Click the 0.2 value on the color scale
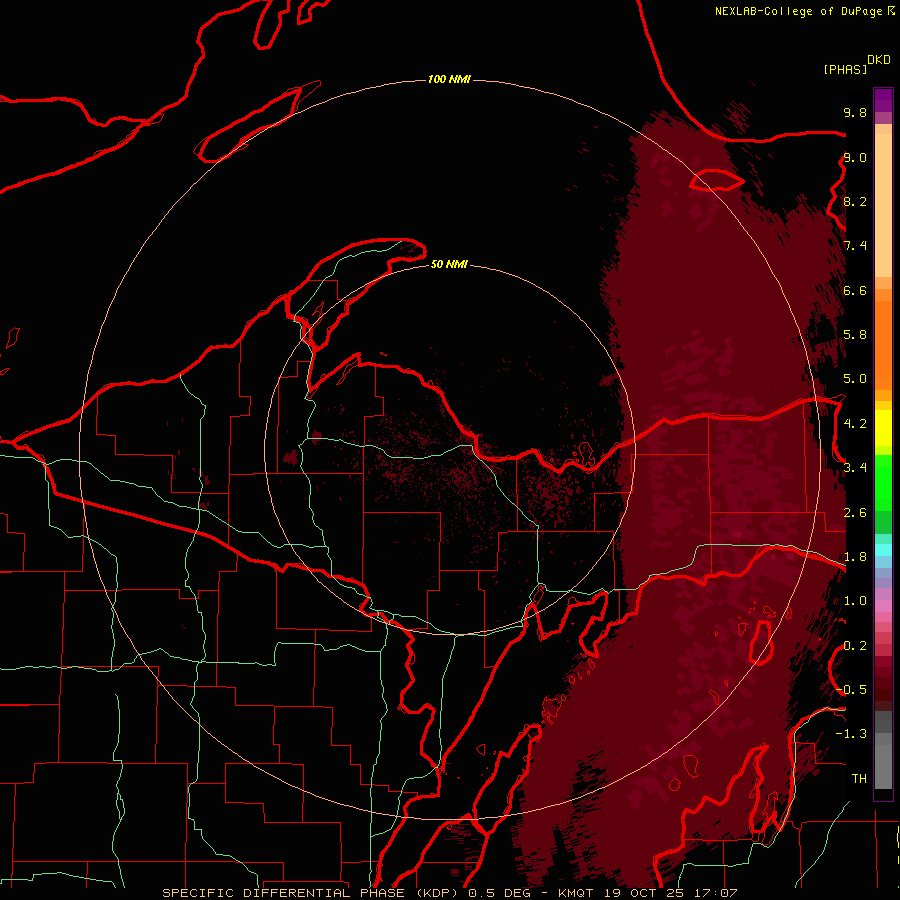This screenshot has width=900, height=900. [x=855, y=646]
